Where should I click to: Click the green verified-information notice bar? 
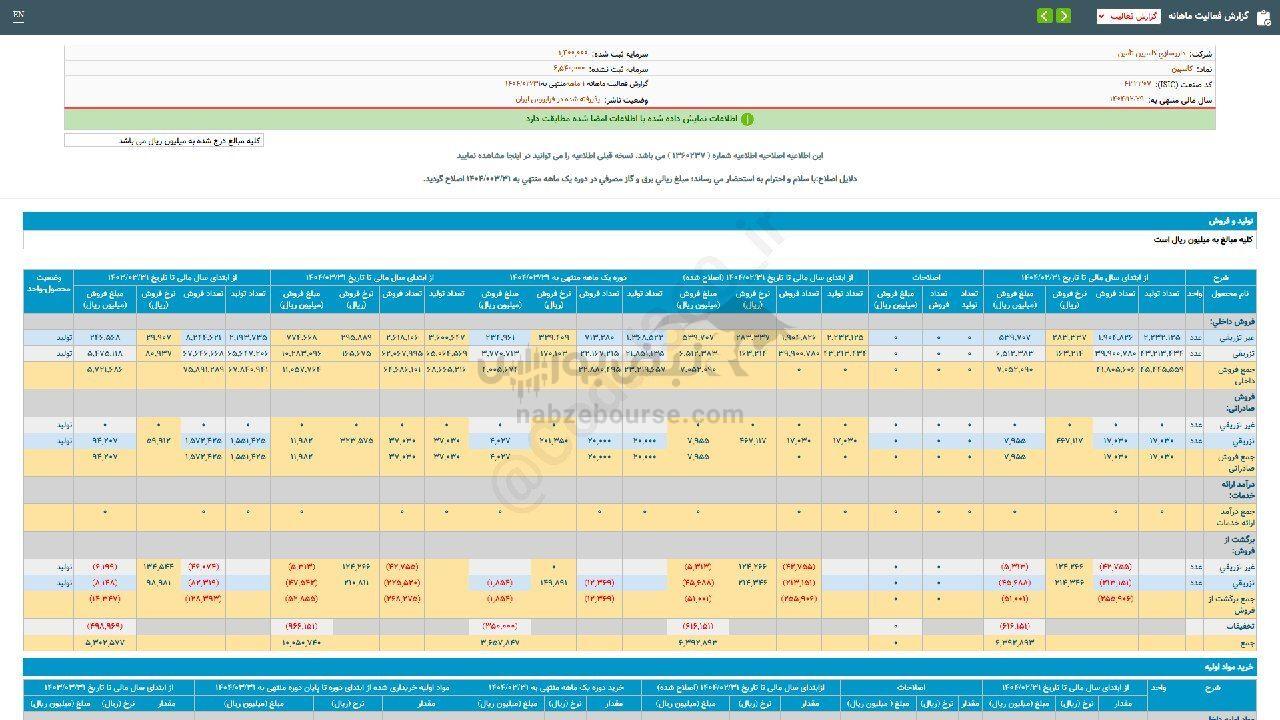(640, 119)
